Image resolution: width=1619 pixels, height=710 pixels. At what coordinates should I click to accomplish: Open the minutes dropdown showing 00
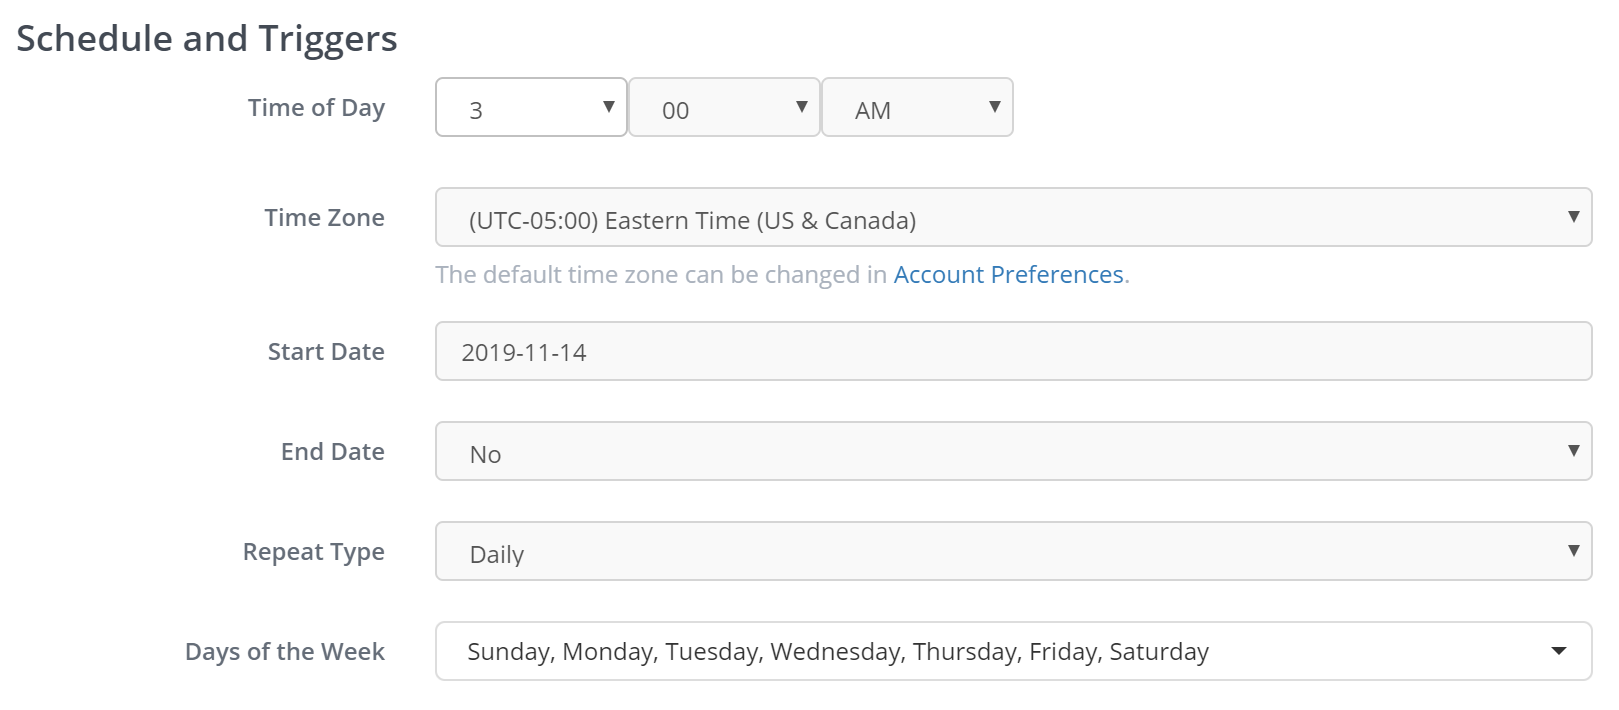(724, 107)
